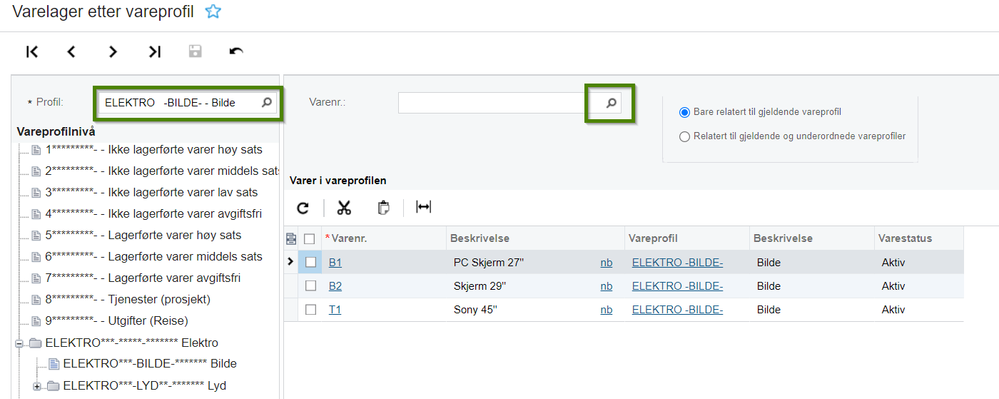Jump to last record arrow

(154, 52)
